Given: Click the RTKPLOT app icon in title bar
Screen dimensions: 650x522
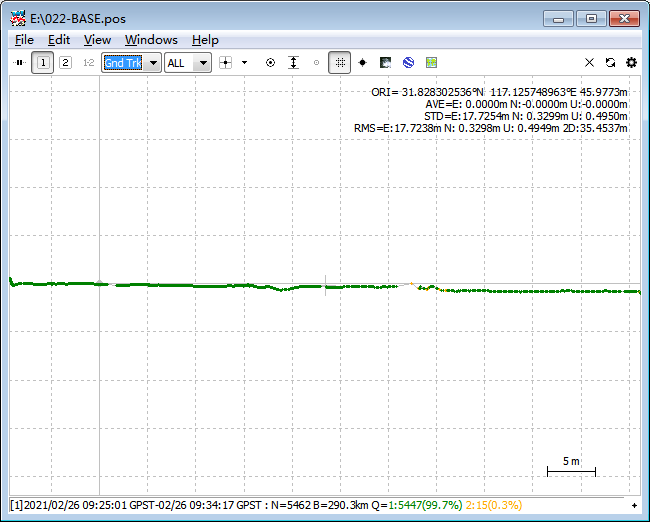Looking at the screenshot, I should pos(18,19).
